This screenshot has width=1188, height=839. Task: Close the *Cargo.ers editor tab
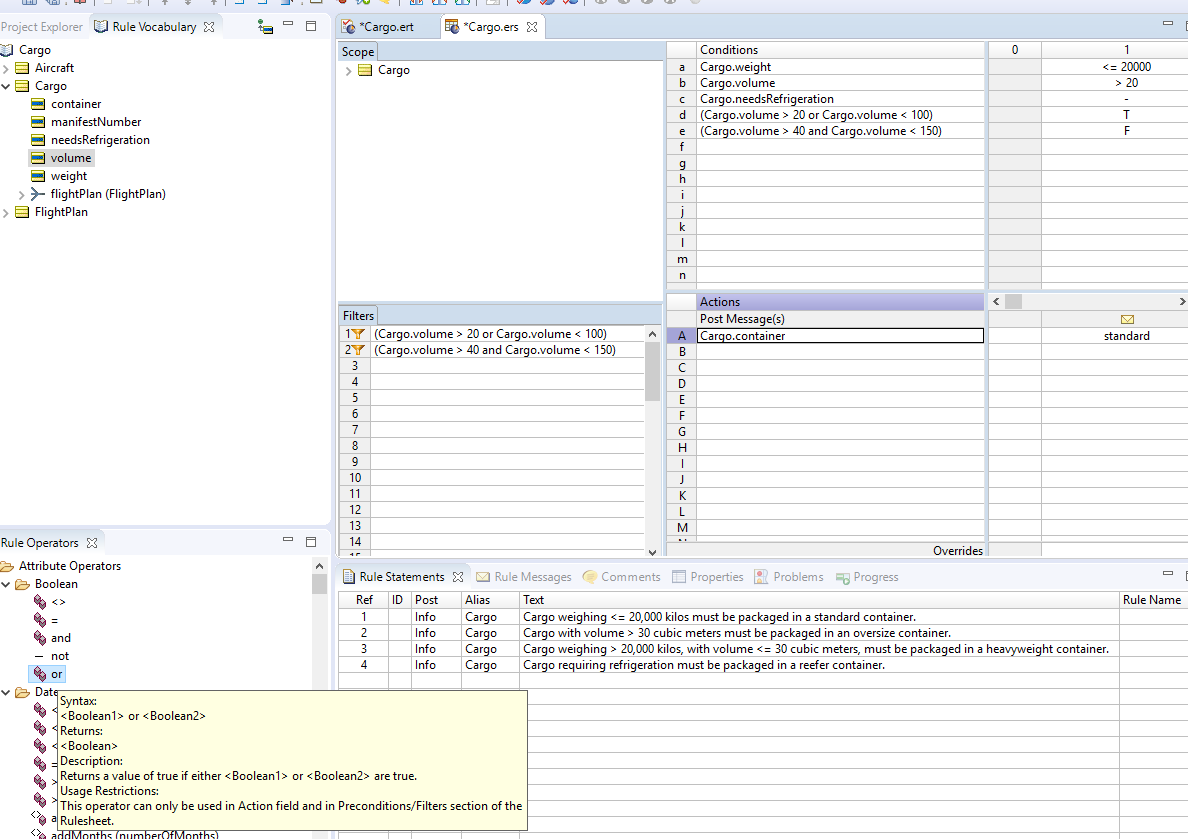(532, 27)
